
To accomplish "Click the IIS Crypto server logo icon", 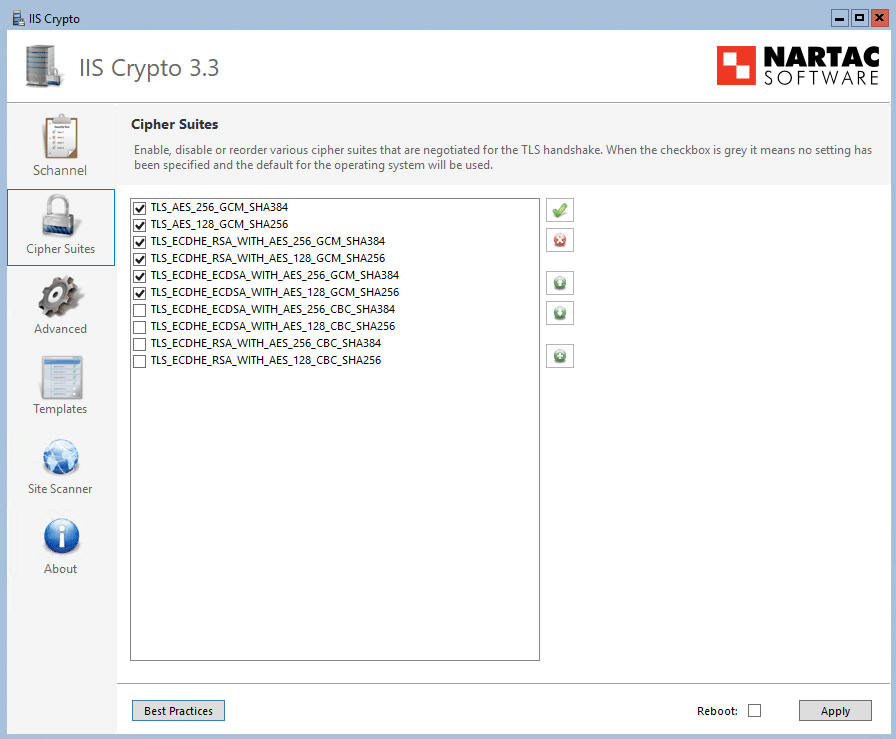I will [43, 67].
